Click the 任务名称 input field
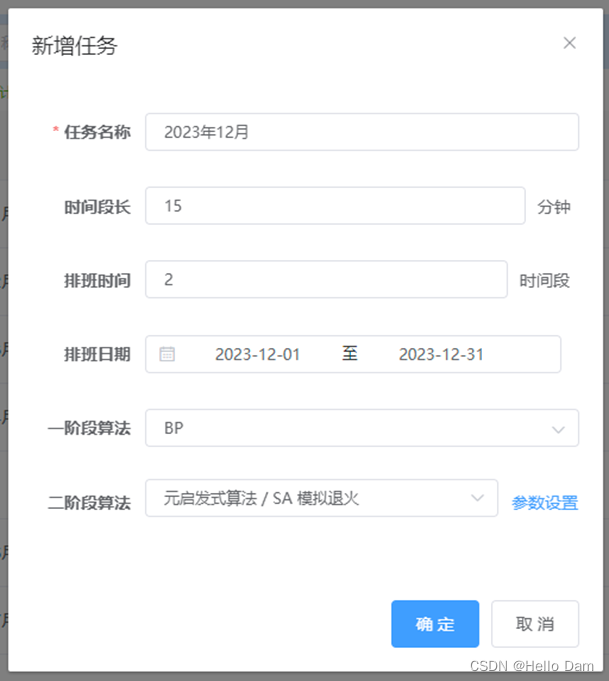The image size is (609, 681). pos(362,132)
